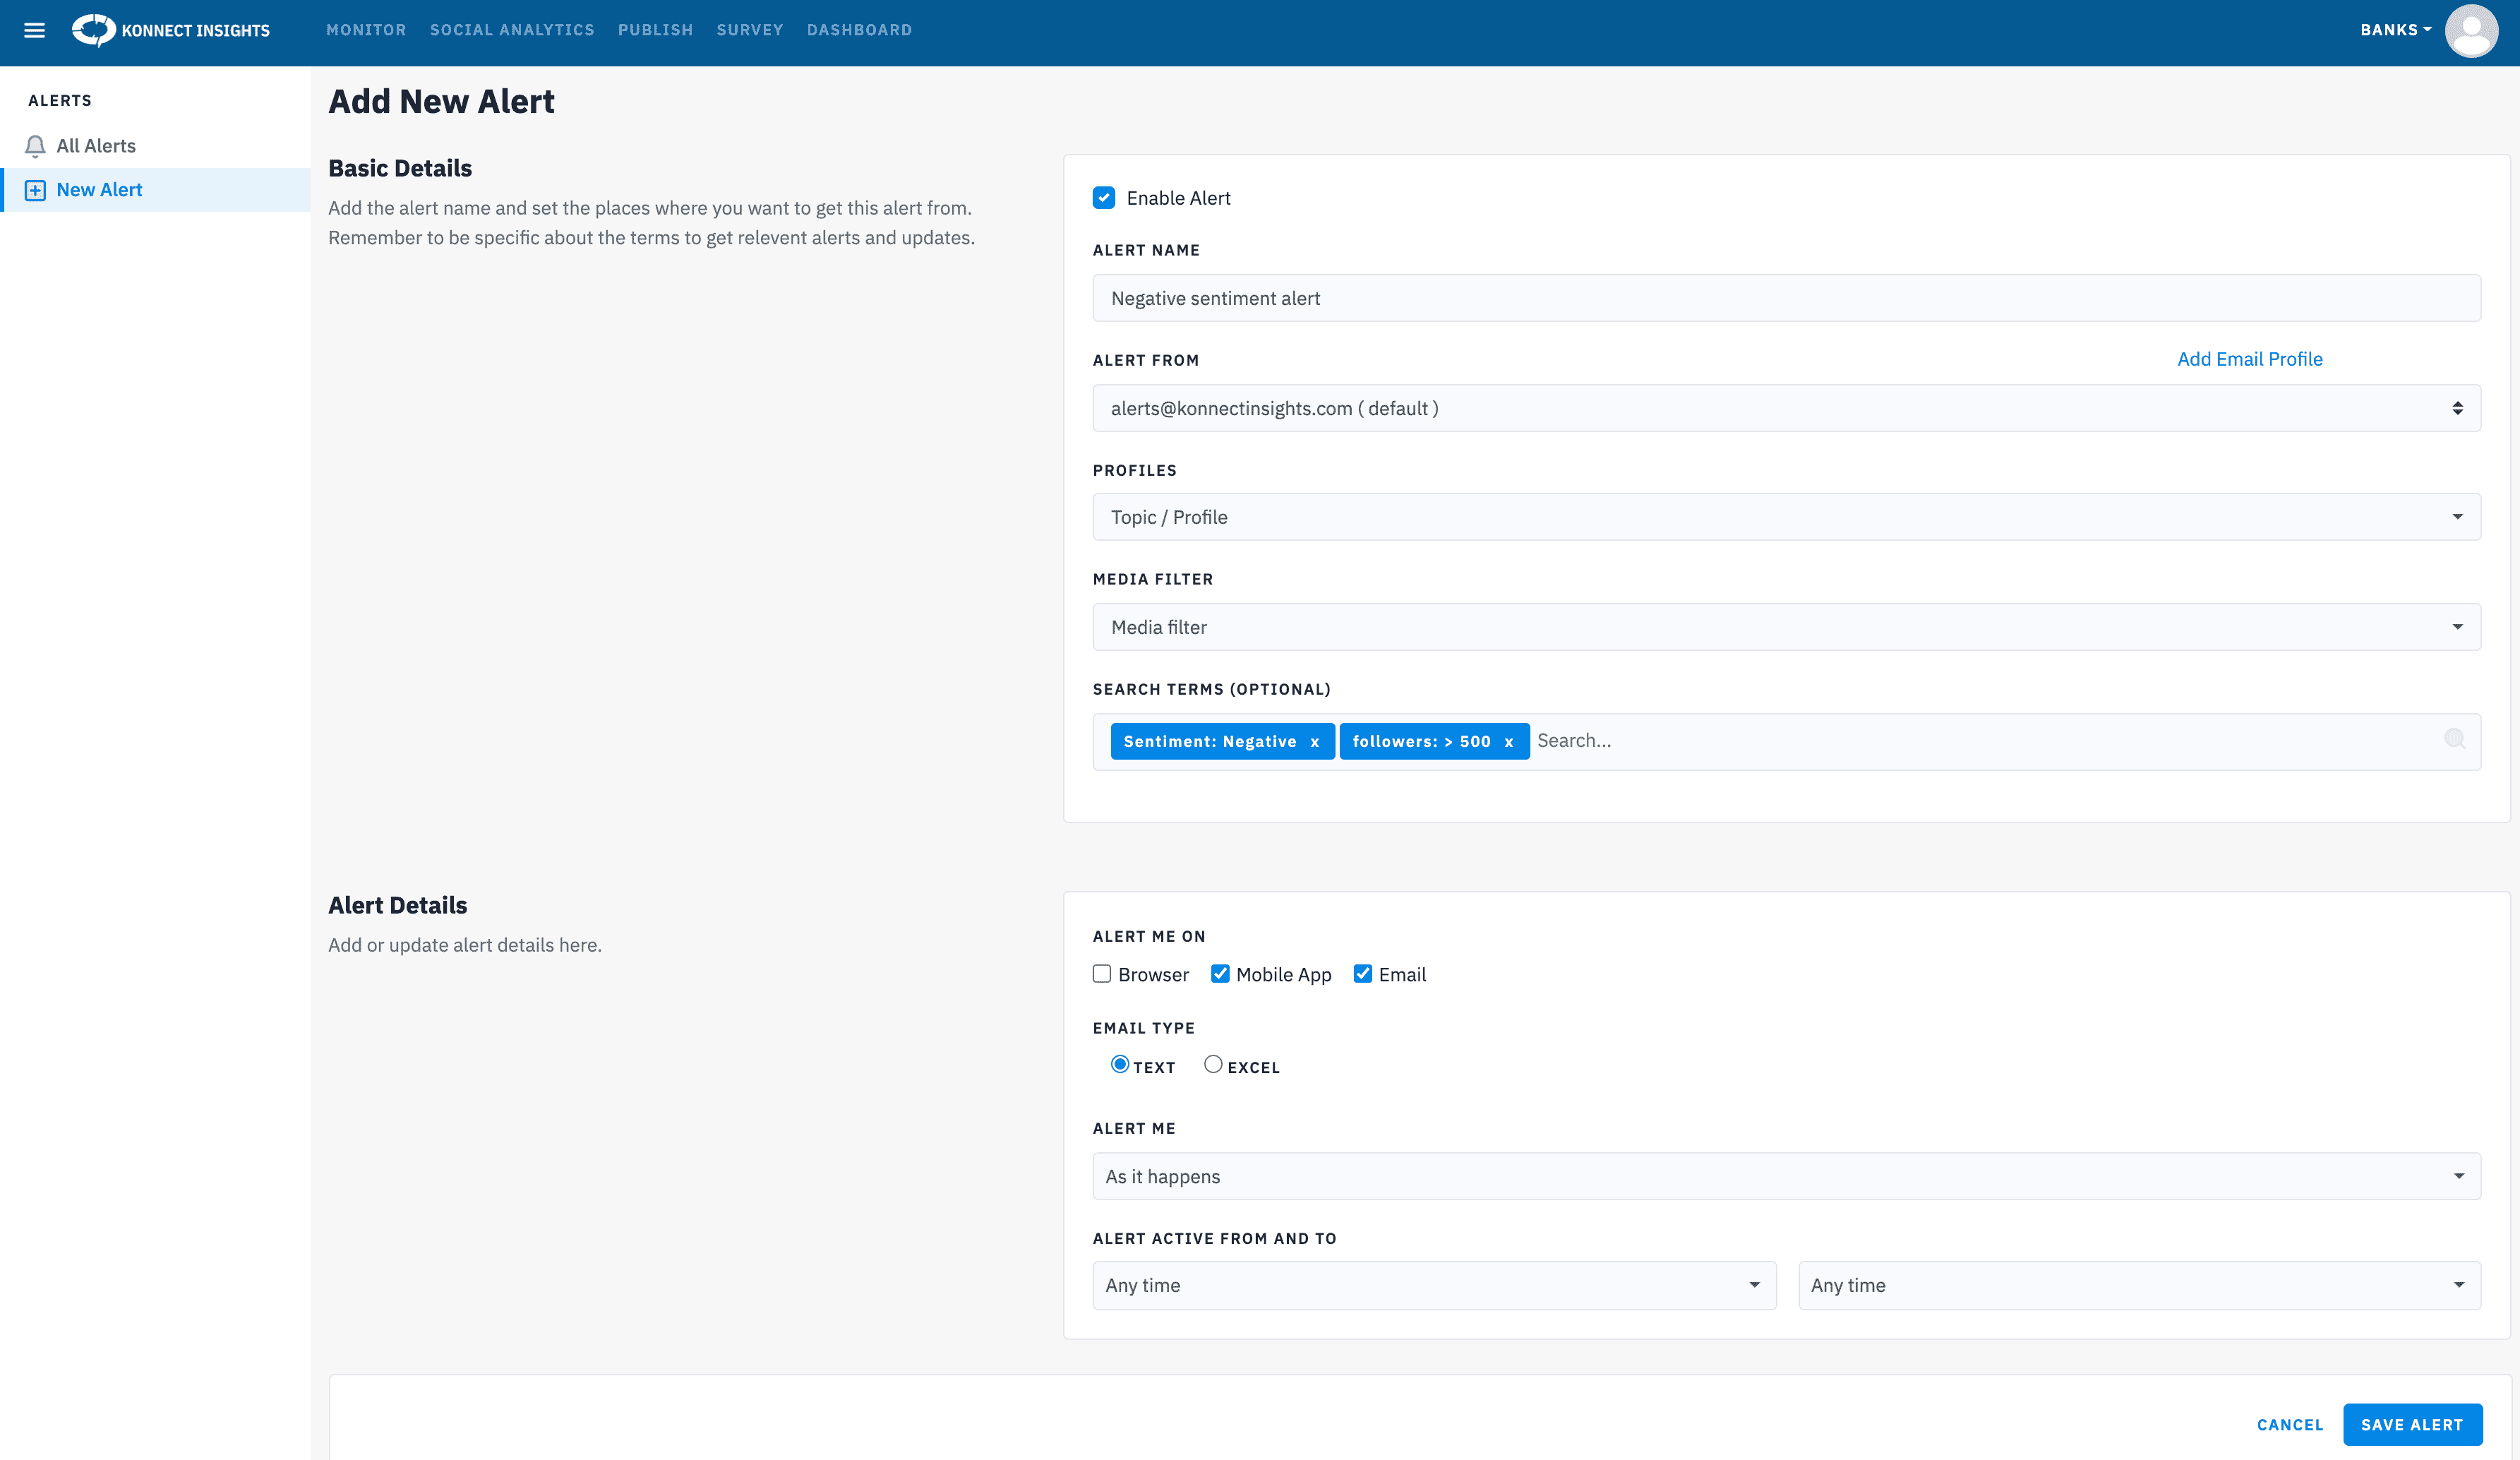Viewport: 2520px width, 1460px height.
Task: Click the Add Email Profile link
Action: click(x=2249, y=358)
